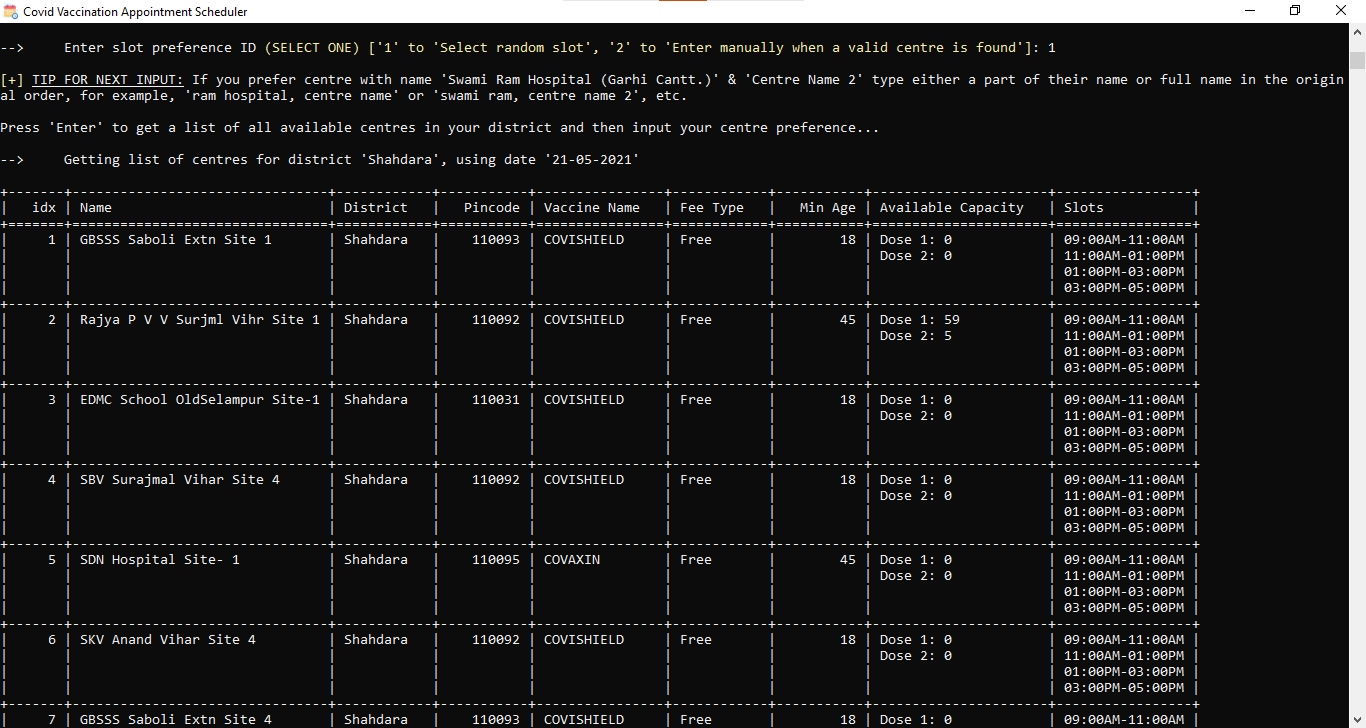
Task: Click 'Free' fee type in SKV Anand Vihar row
Action: [x=696, y=640]
